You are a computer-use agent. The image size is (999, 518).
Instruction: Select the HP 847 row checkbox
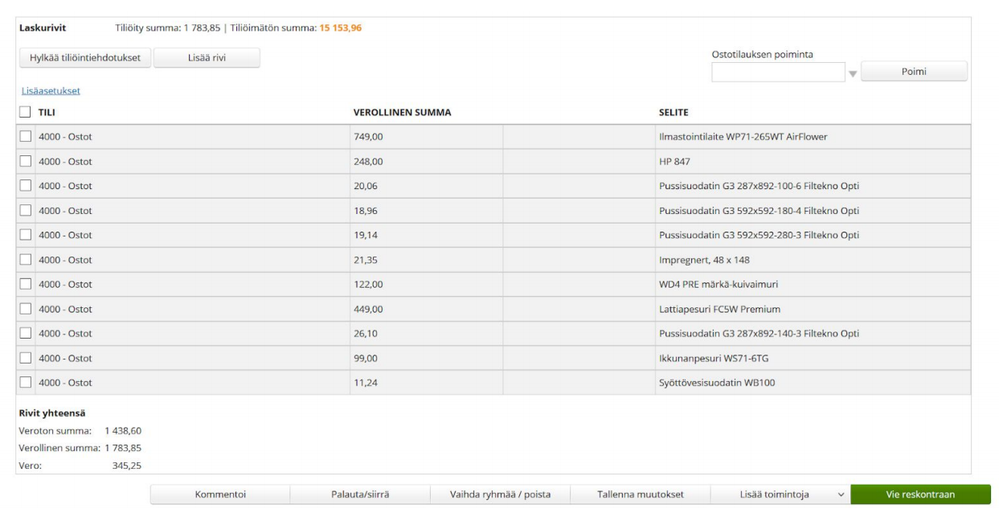(25, 161)
